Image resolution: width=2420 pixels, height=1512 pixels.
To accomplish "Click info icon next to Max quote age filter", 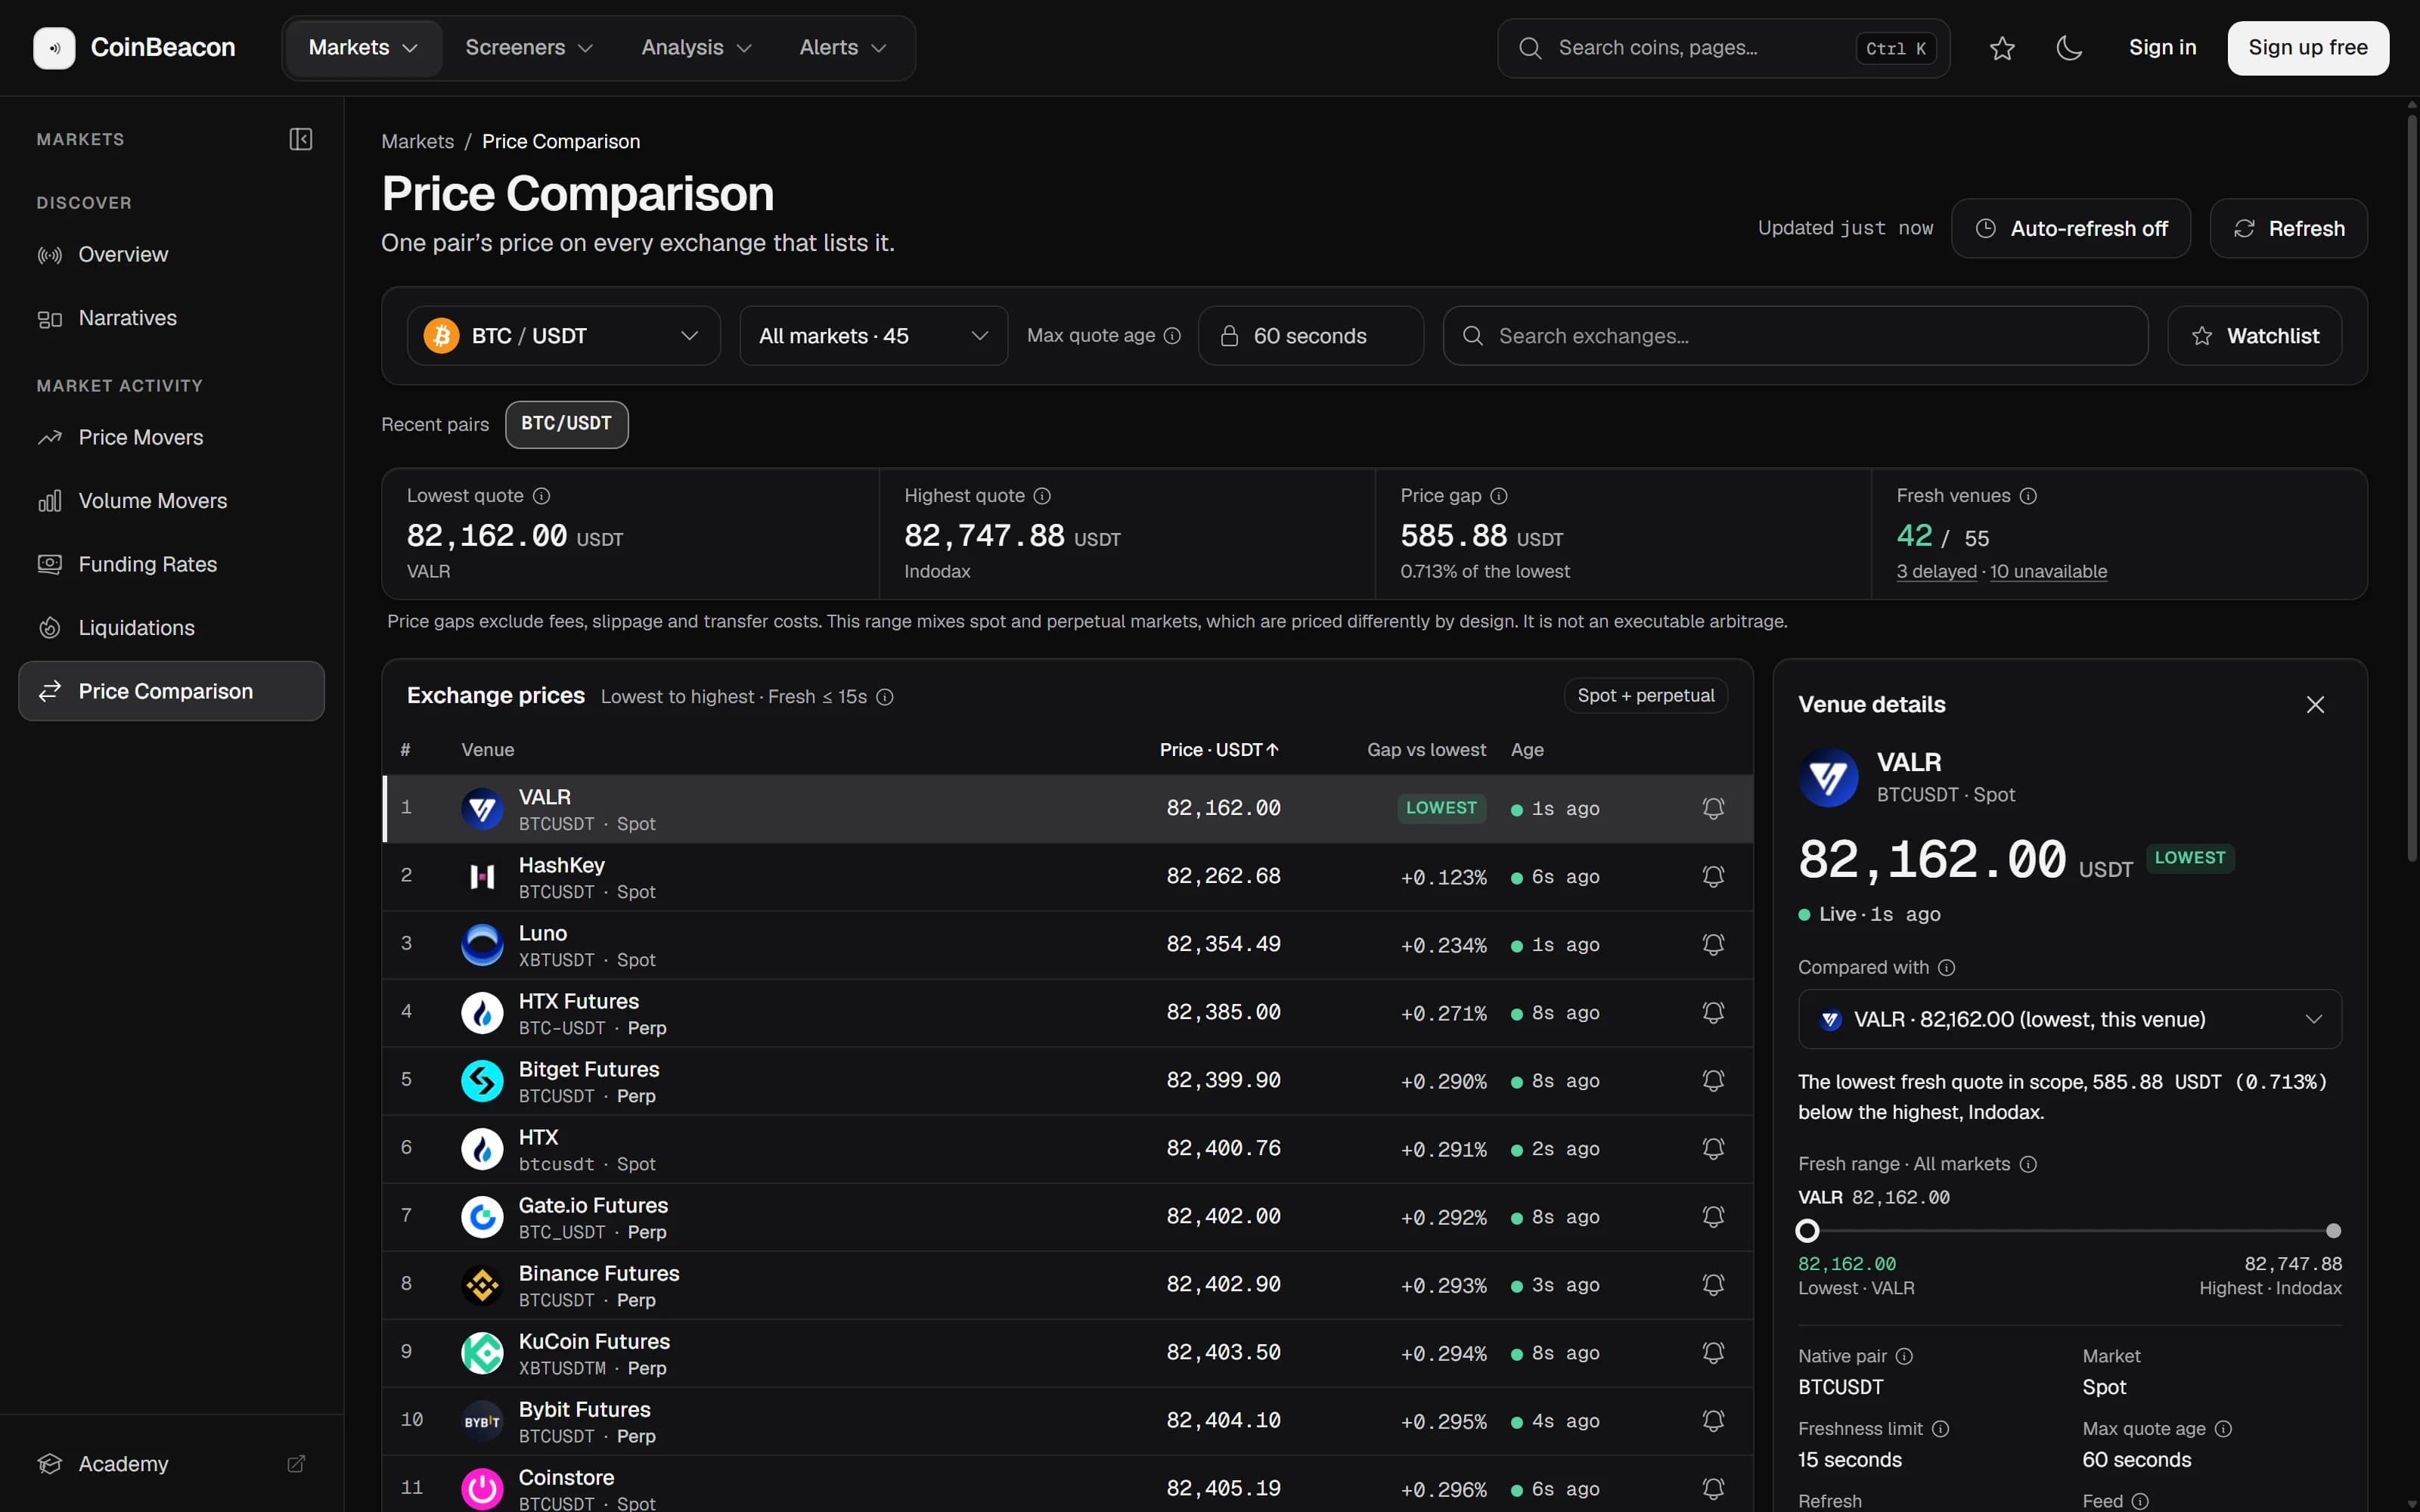I will click(x=1172, y=336).
